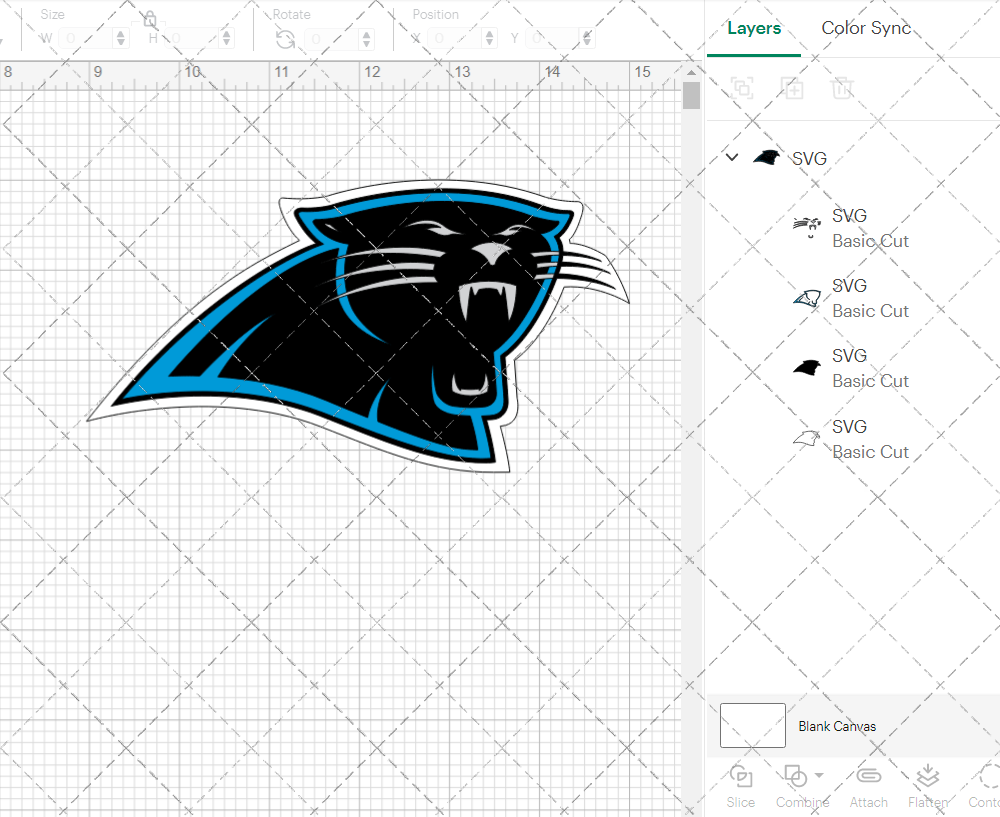Screen dimensions: 1000x817
Task: Select the black panther SVG layer thumbnail
Action: 807,367
